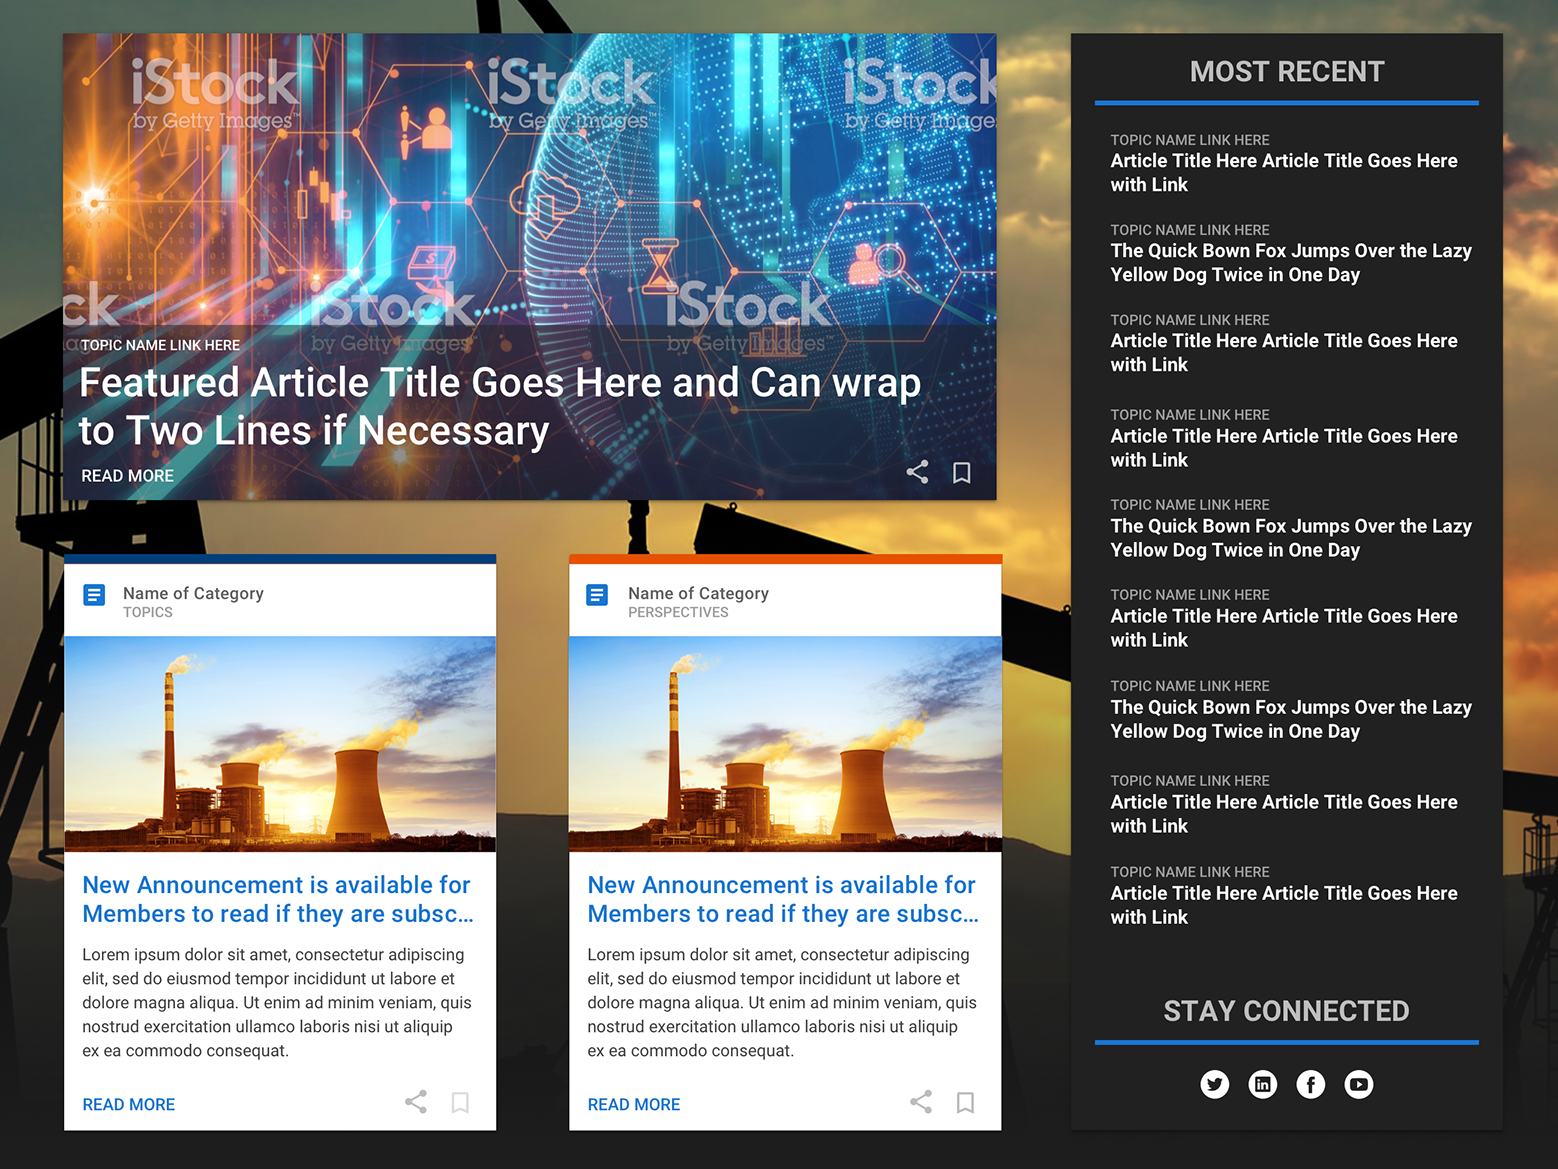Screen dimensions: 1558x1169
Task: Click the Lorem ipsum text in Topics card
Action: [277, 1003]
